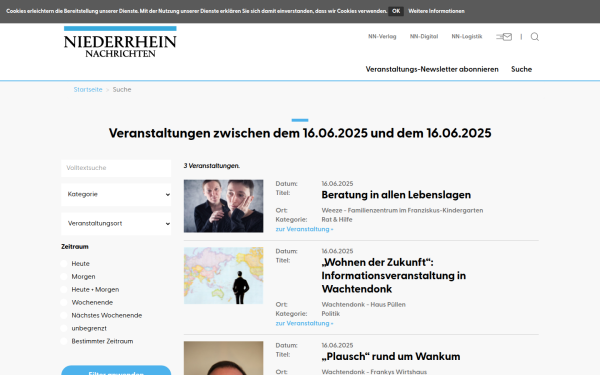Click the Niederrhein Nachrichten logo
Screen dimensions: 600x375
120,42
